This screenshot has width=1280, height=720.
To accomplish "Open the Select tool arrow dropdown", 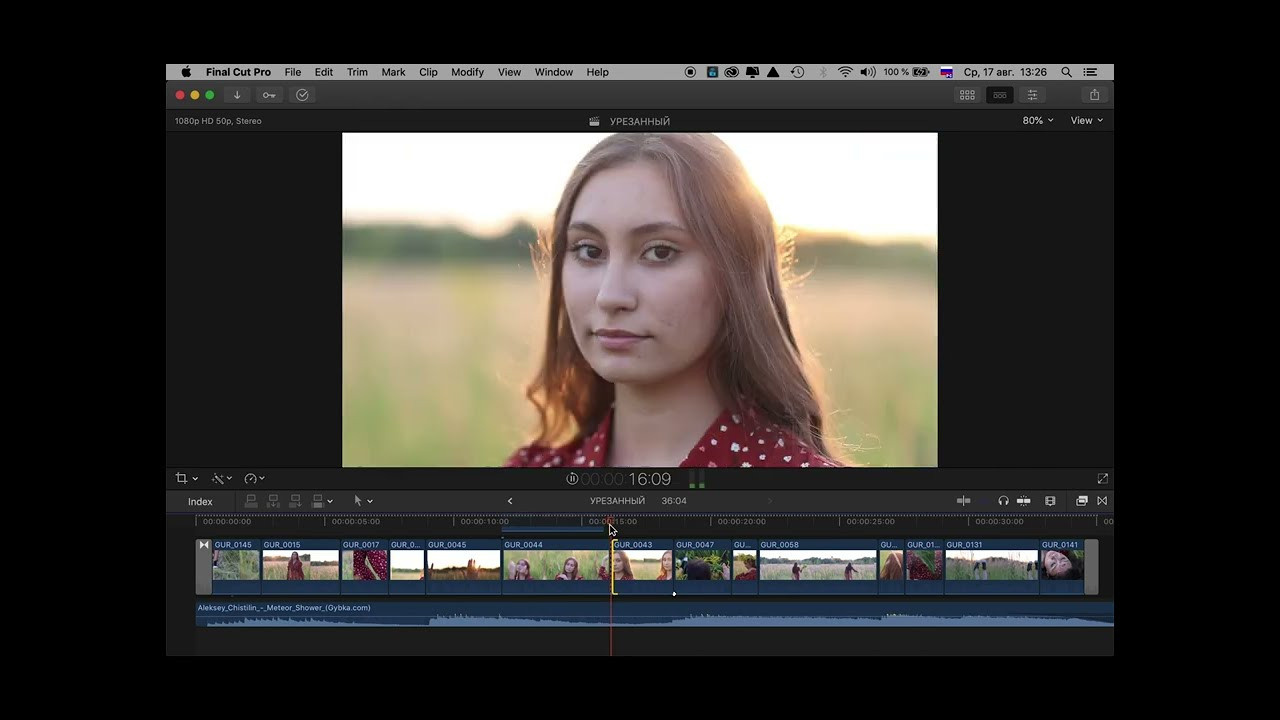I will pos(363,501).
